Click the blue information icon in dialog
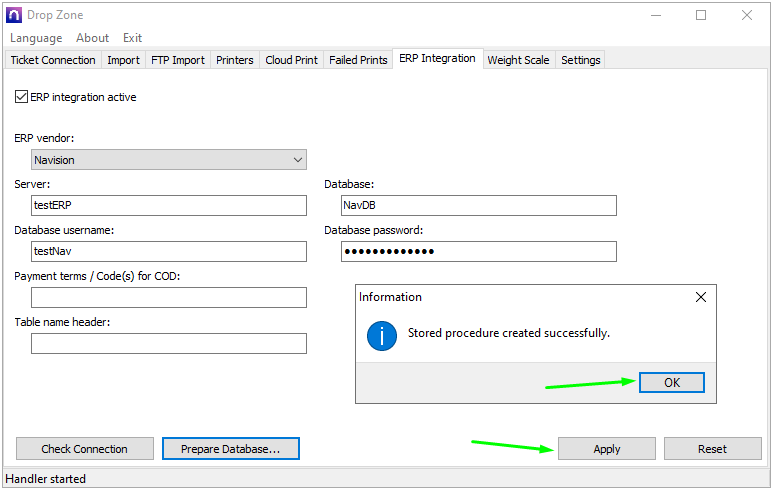773x490 pixels. click(x=382, y=335)
